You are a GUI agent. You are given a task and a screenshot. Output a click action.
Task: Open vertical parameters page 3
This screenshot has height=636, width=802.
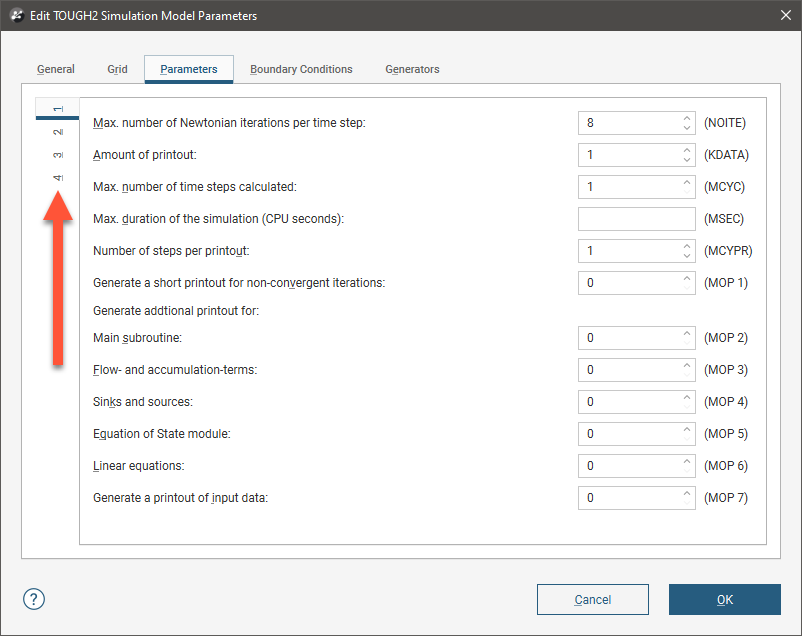point(57,155)
